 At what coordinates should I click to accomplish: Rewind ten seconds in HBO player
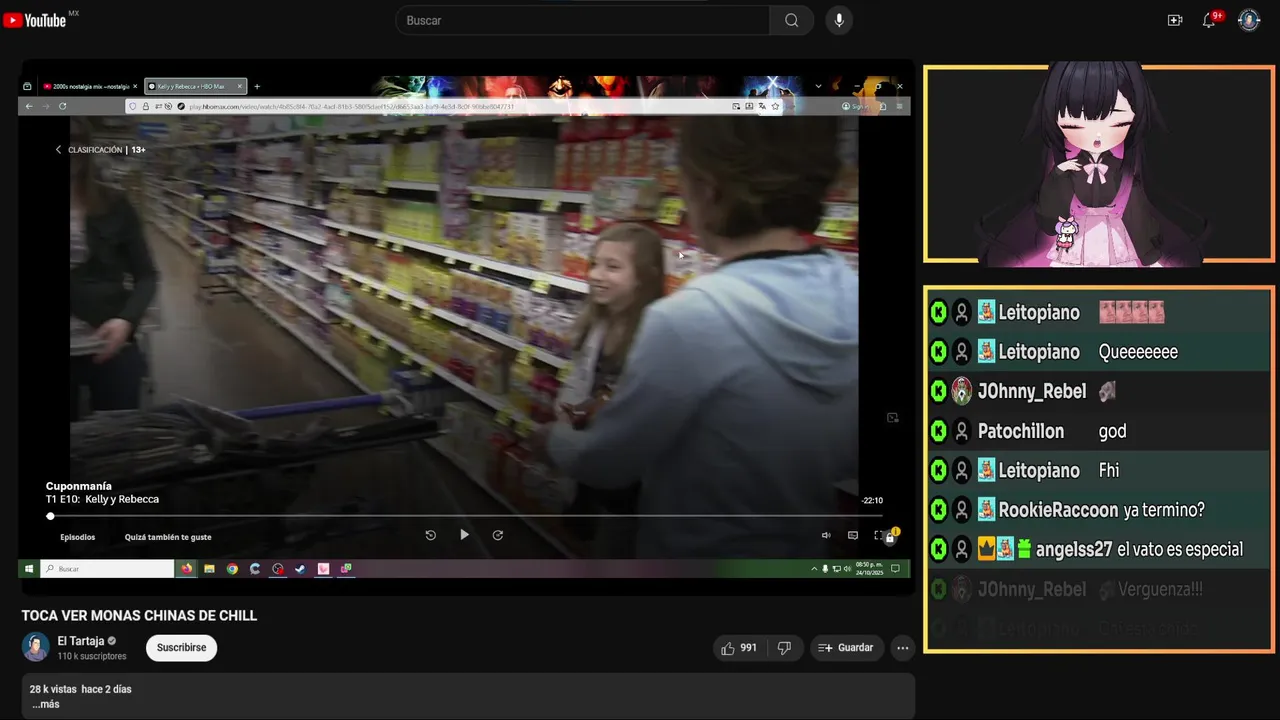point(431,535)
